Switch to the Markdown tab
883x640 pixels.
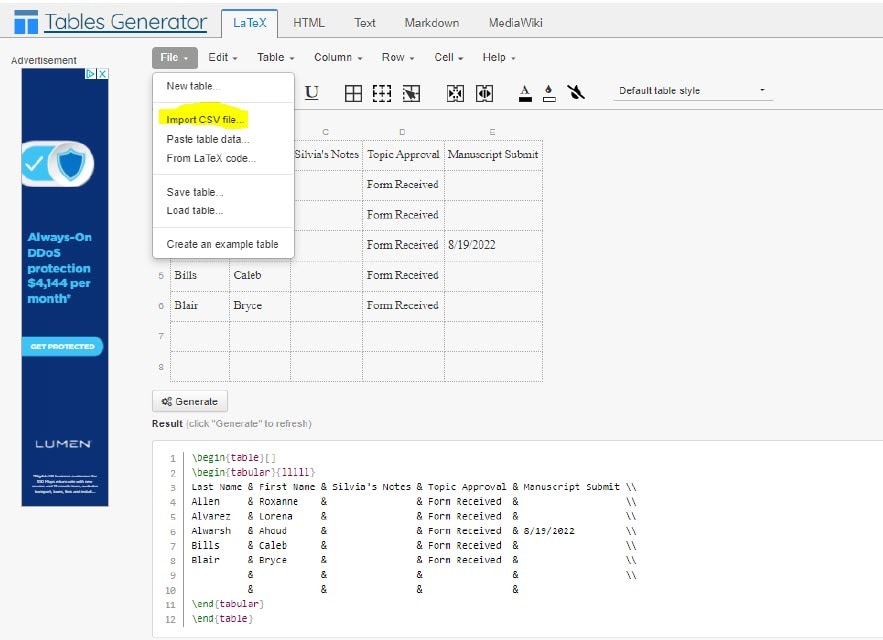coord(431,21)
